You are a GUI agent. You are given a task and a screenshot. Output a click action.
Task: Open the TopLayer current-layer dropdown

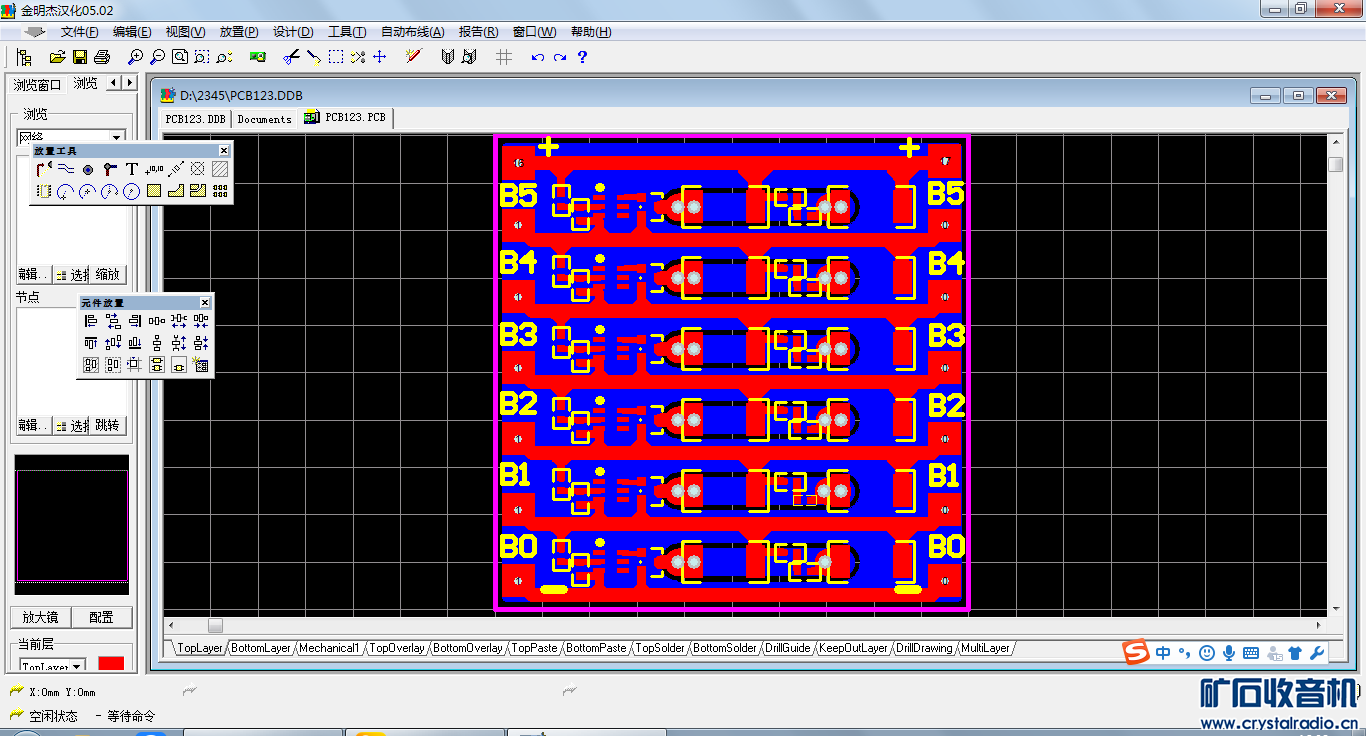(77, 666)
